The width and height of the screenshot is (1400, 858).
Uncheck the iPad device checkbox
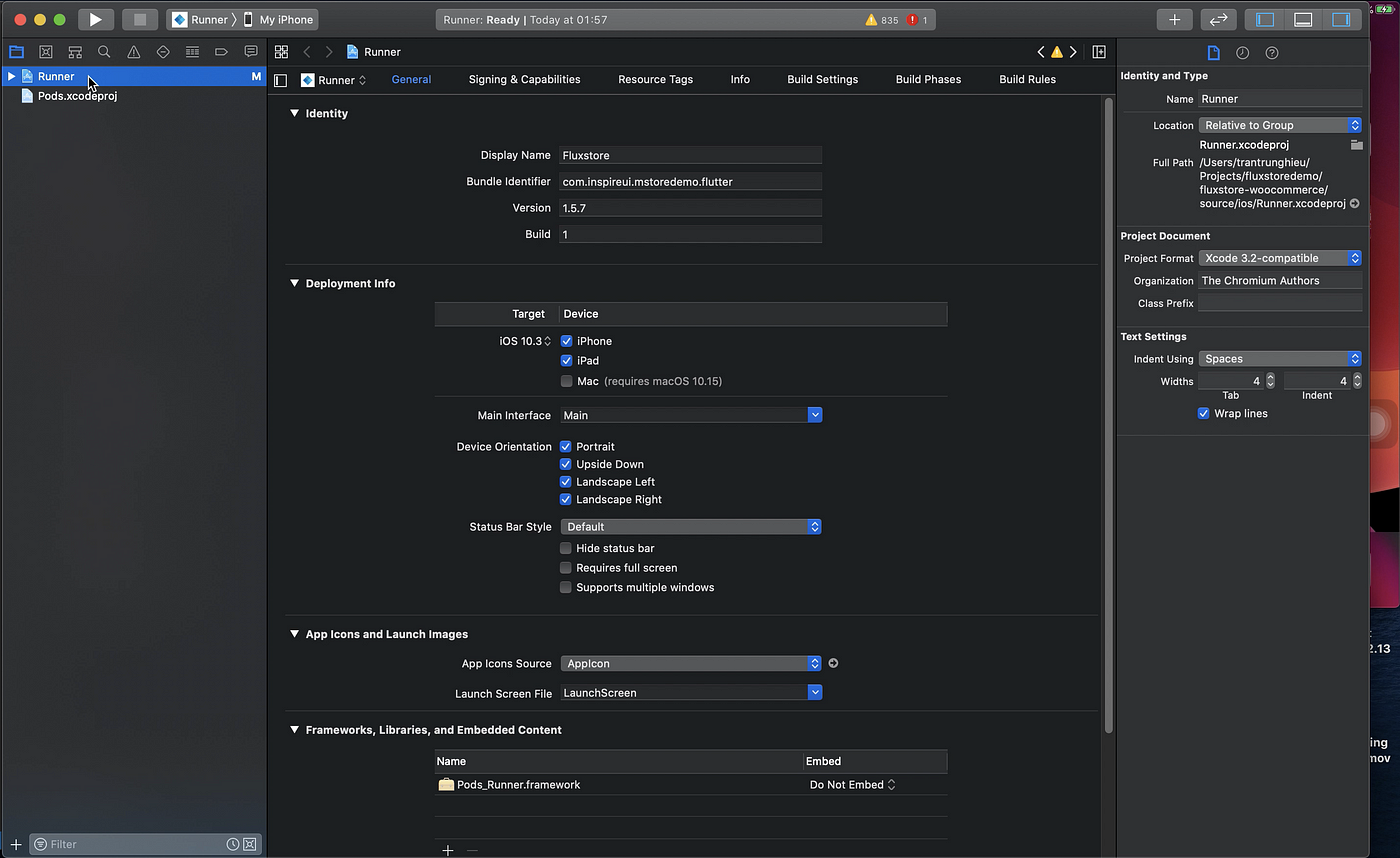[x=566, y=361]
